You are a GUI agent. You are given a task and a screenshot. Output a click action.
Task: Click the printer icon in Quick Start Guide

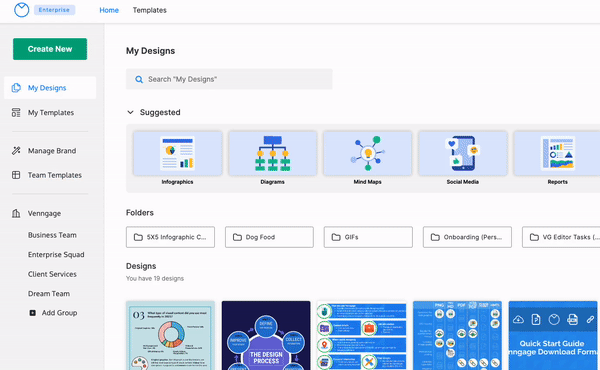tap(572, 319)
